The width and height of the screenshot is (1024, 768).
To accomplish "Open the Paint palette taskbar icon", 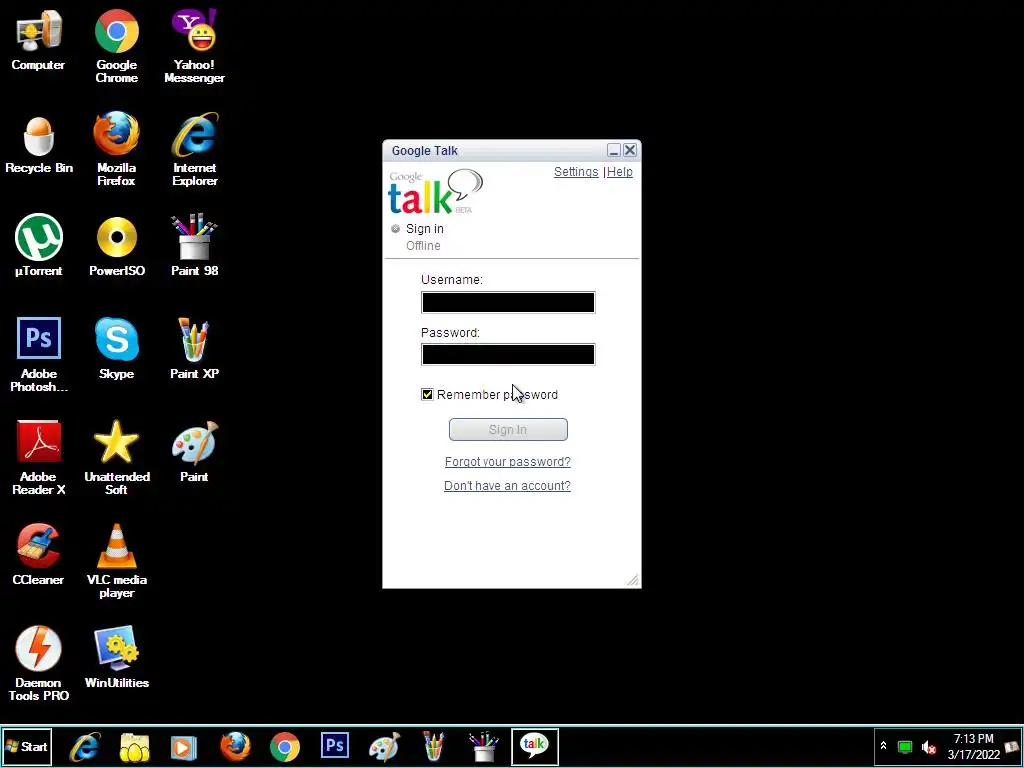I will tap(384, 746).
